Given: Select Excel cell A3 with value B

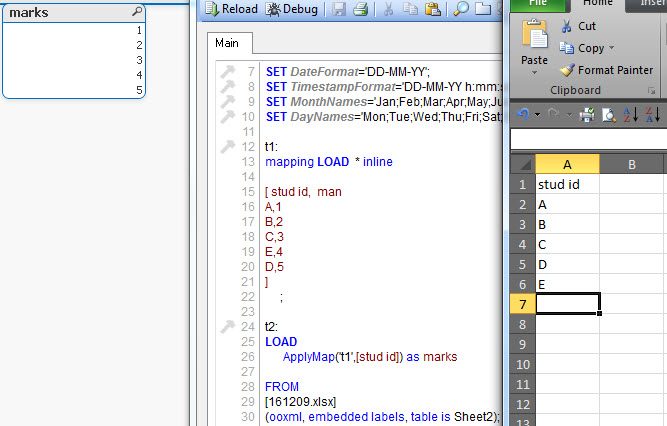Looking at the screenshot, I should [x=567, y=224].
